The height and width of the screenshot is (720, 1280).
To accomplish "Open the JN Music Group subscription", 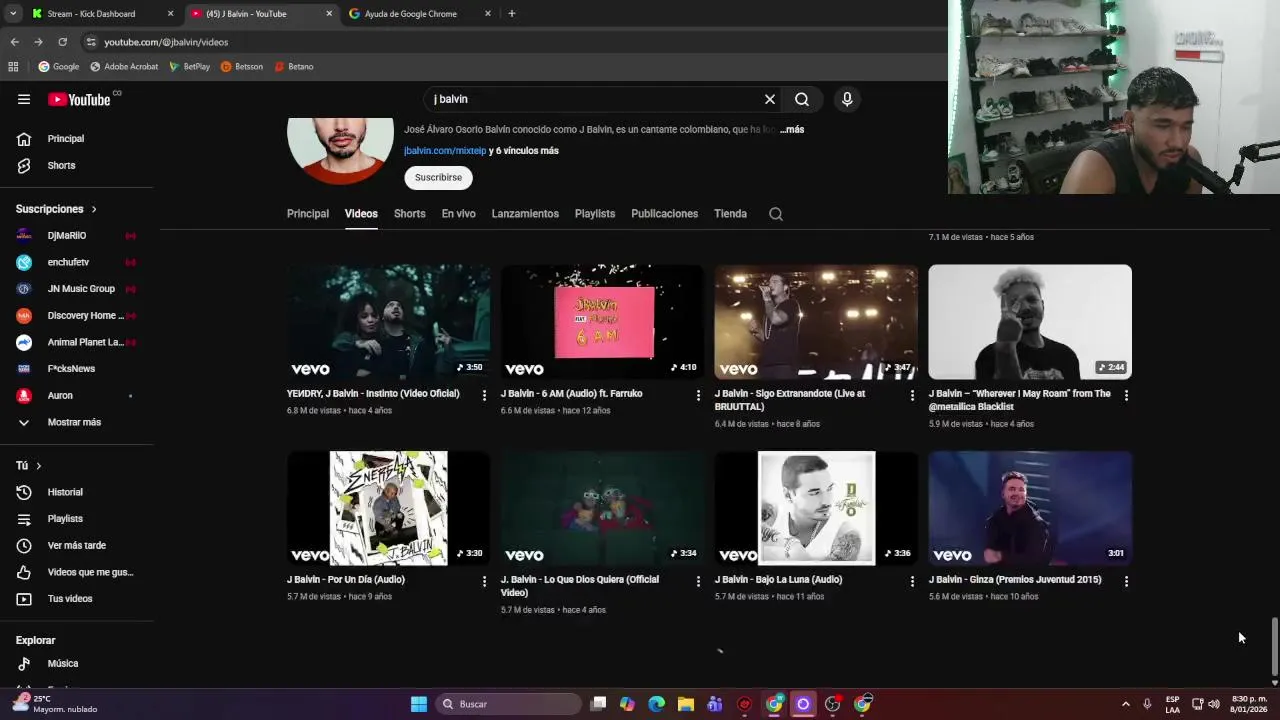I will (x=77, y=288).
